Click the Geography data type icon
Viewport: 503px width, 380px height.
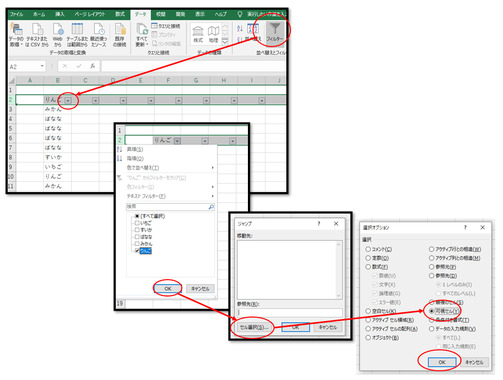coord(213,31)
